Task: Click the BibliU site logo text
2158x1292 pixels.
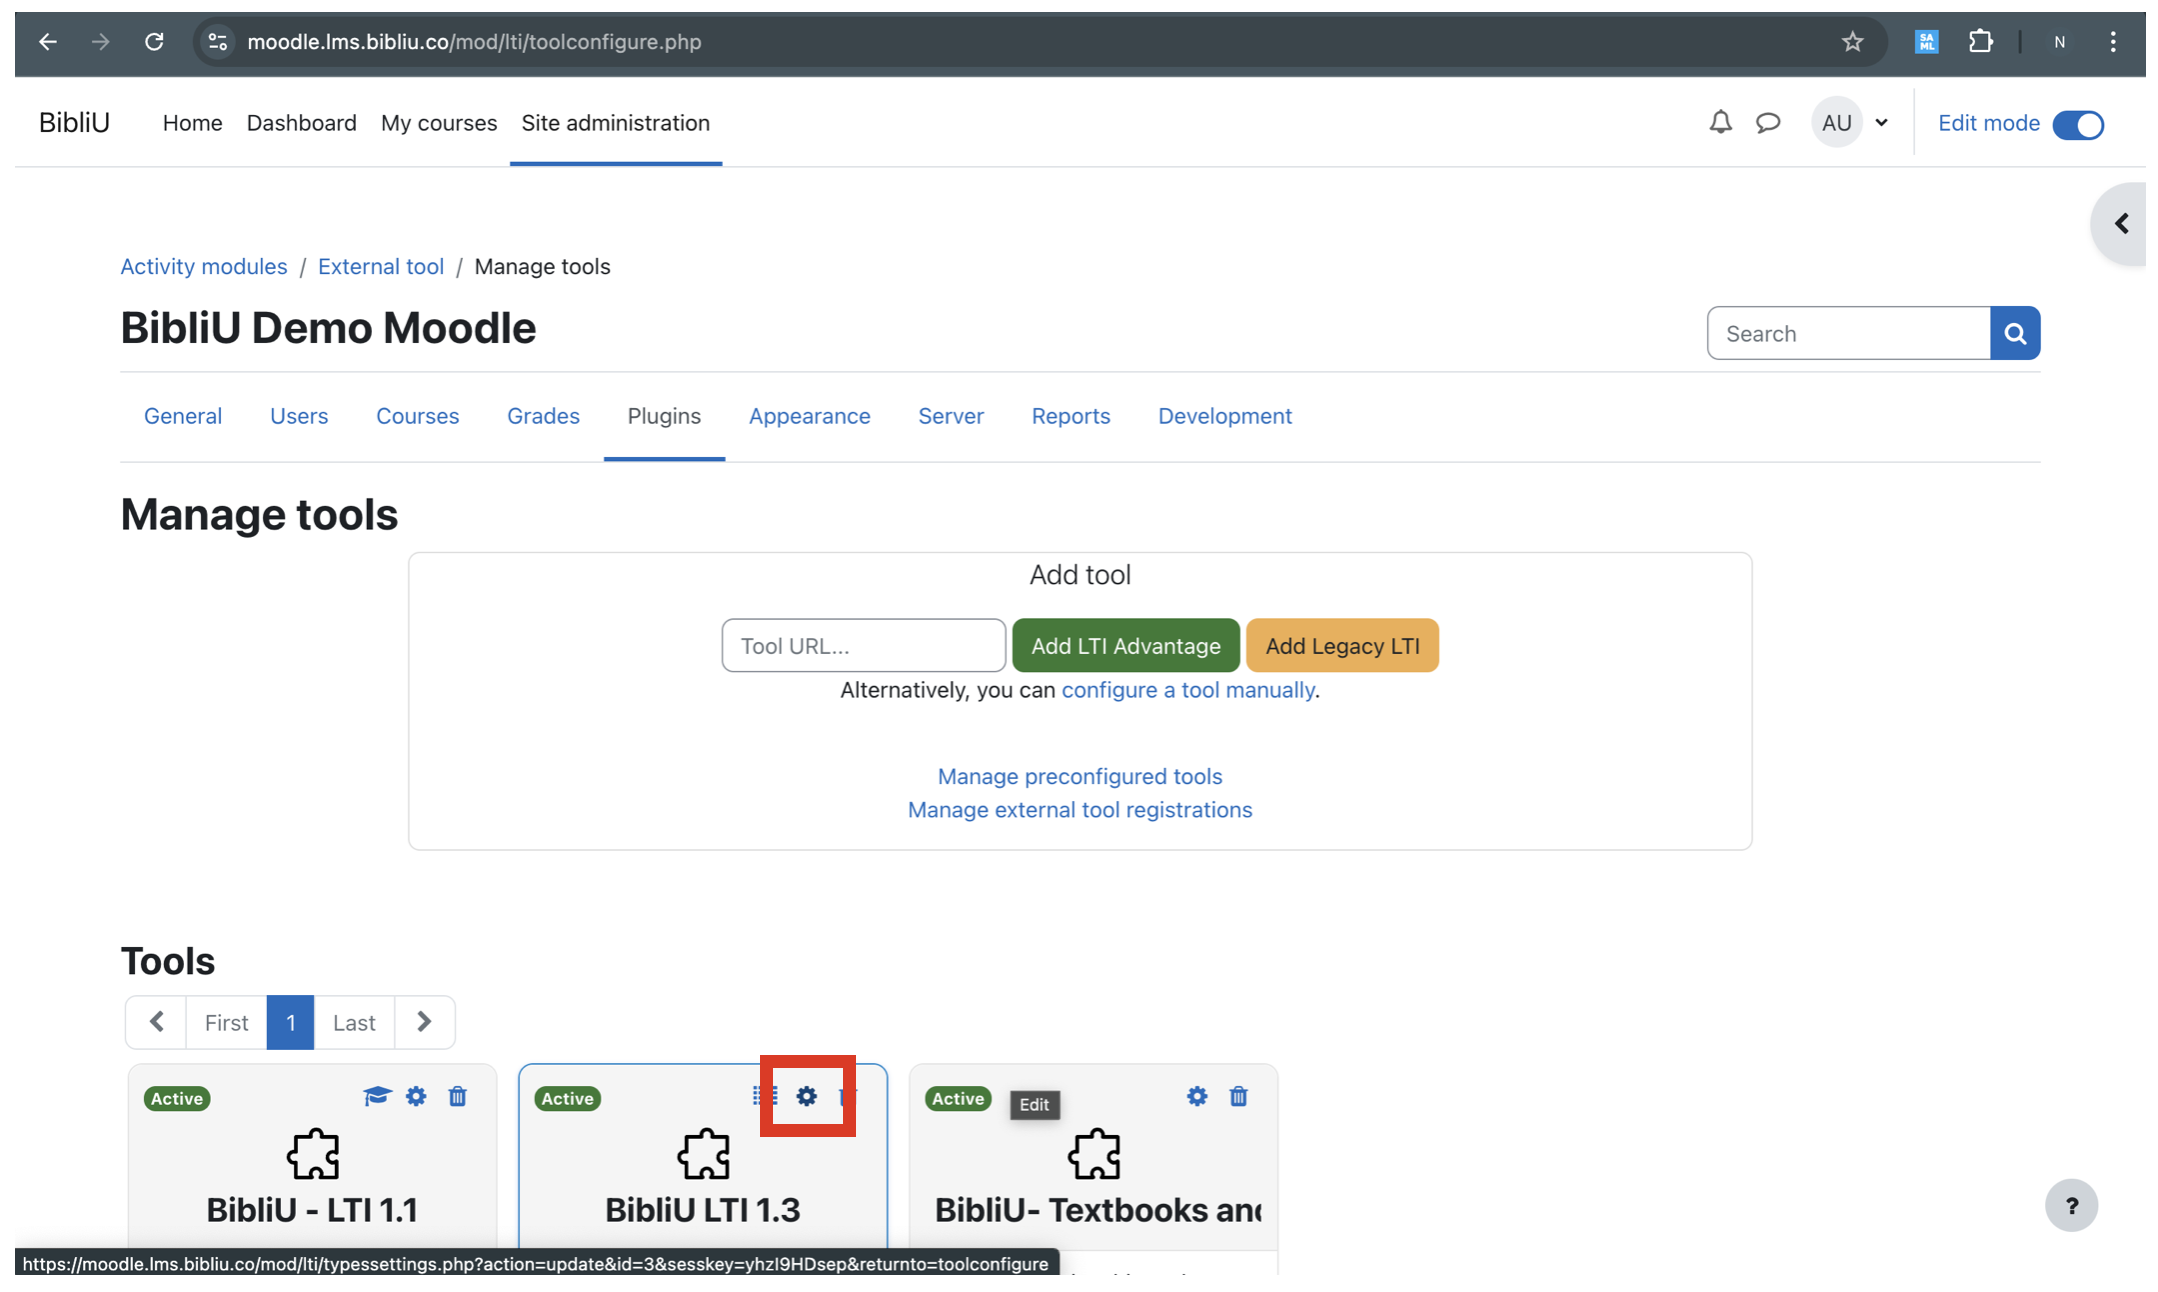Action: [75, 122]
